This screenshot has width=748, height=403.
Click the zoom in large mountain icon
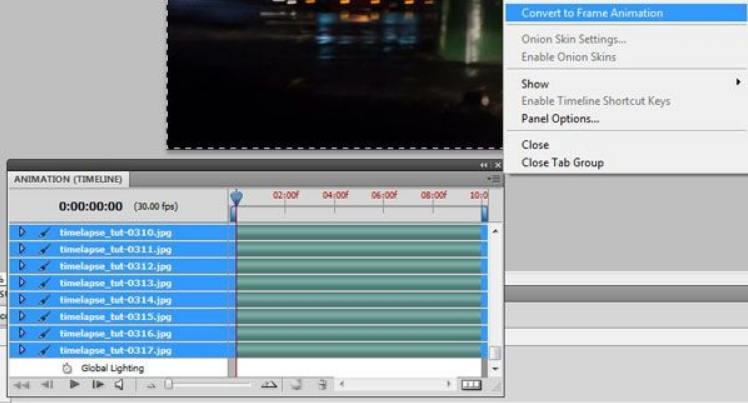pos(269,384)
